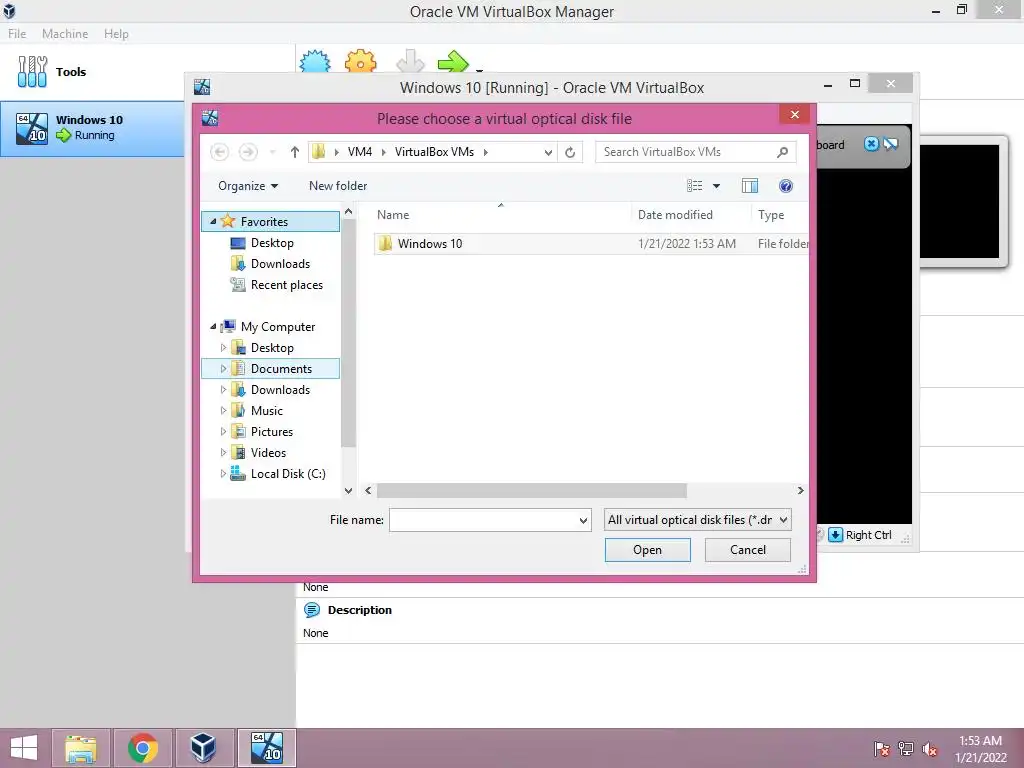Viewport: 1024px width, 768px height.
Task: Click the Search VirtualBox VMs field
Action: [x=686, y=152]
